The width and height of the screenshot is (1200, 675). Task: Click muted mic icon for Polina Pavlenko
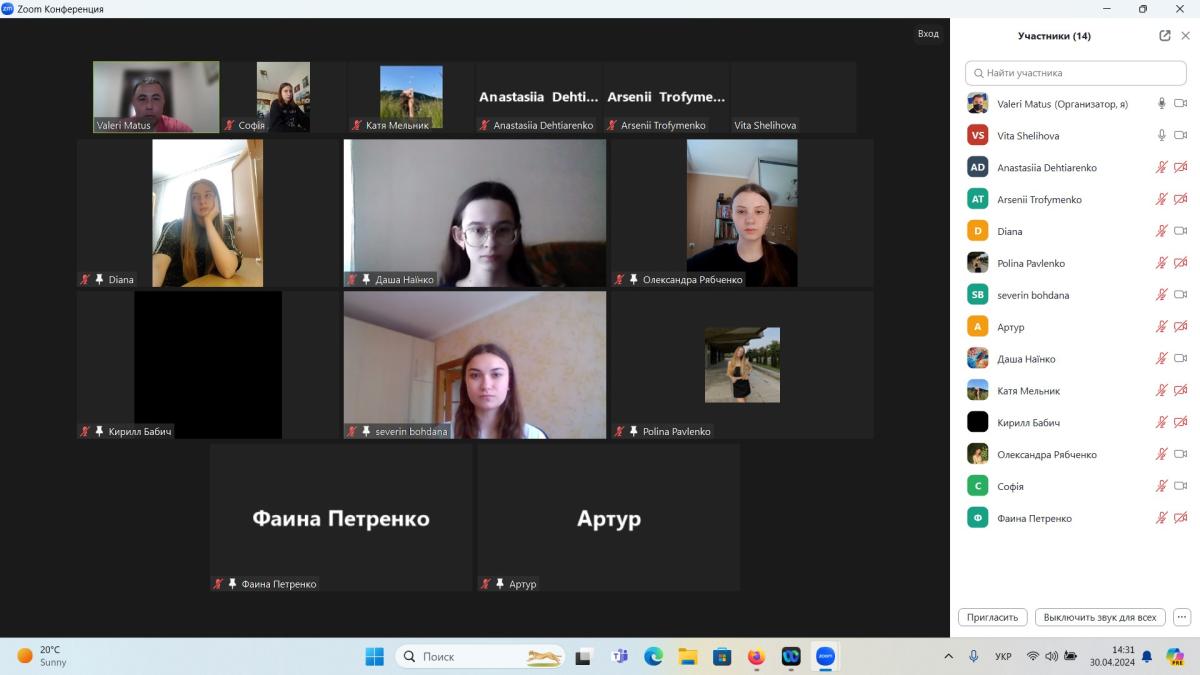pyautogui.click(x=1161, y=263)
